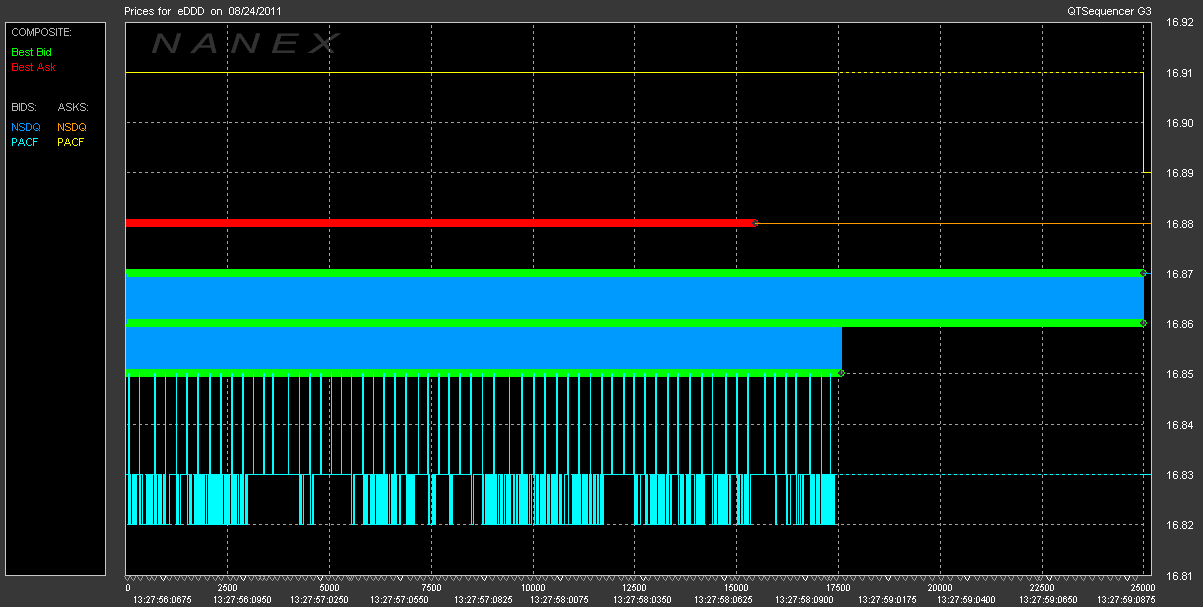Click timestamp 13:27:57:0825

482,600
